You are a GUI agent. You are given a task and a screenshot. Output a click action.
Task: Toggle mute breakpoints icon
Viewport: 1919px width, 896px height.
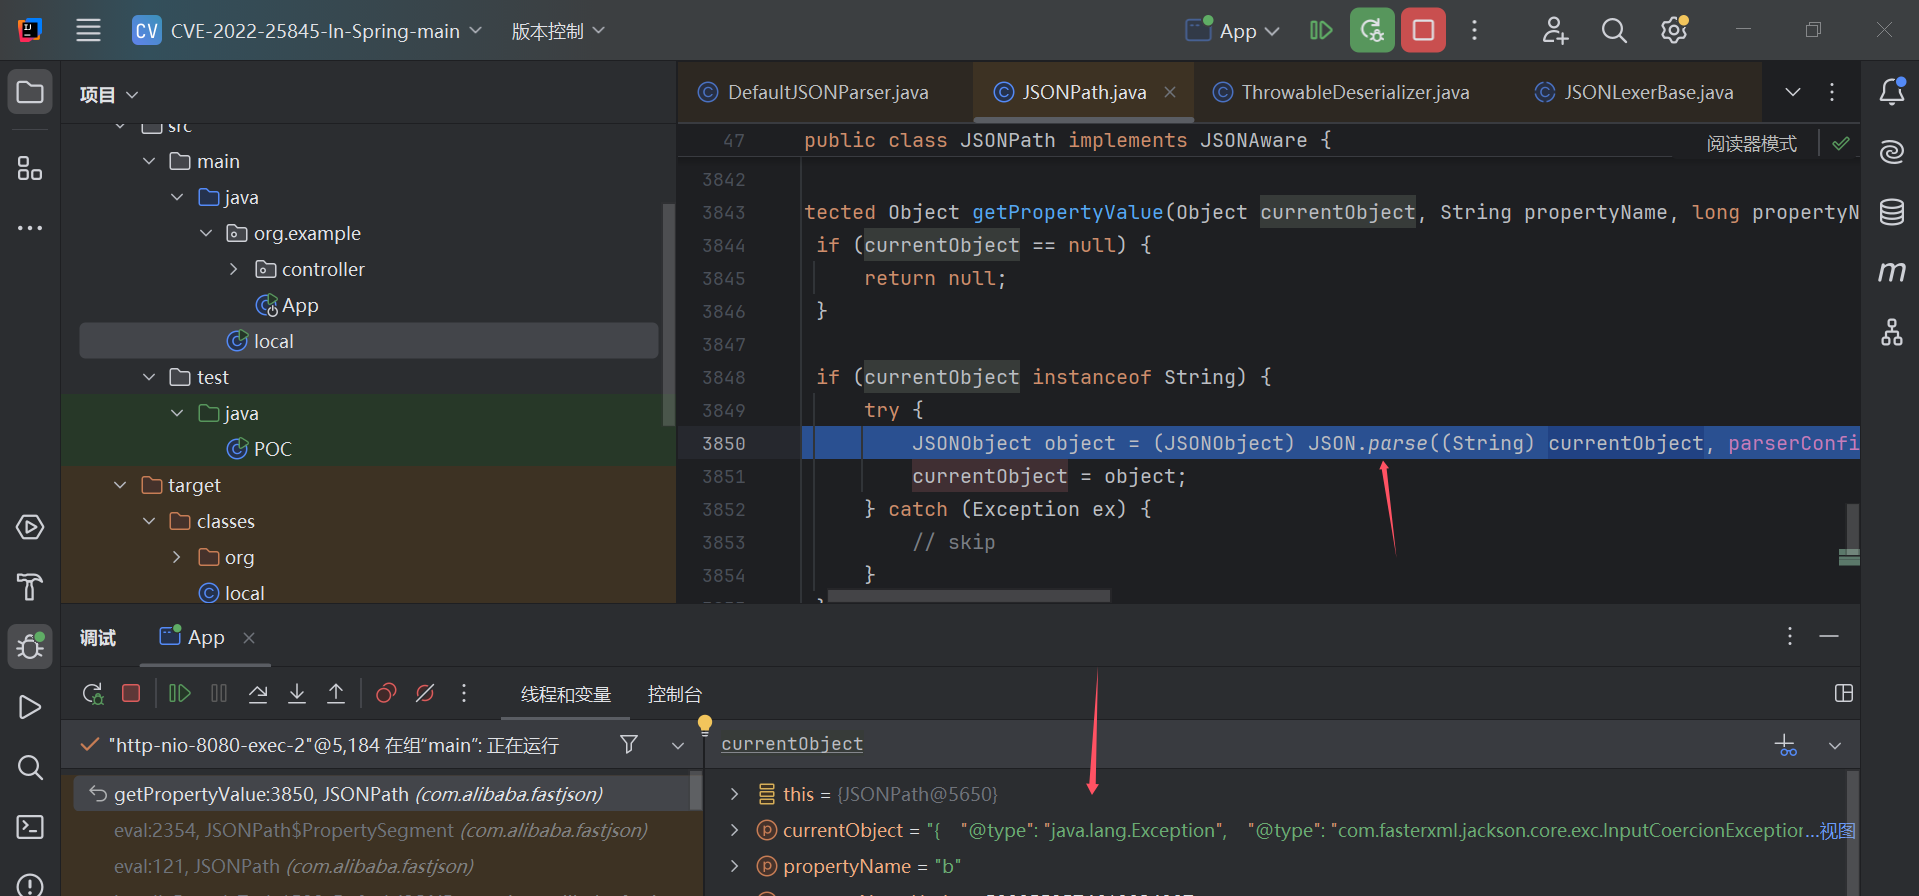coord(425,693)
